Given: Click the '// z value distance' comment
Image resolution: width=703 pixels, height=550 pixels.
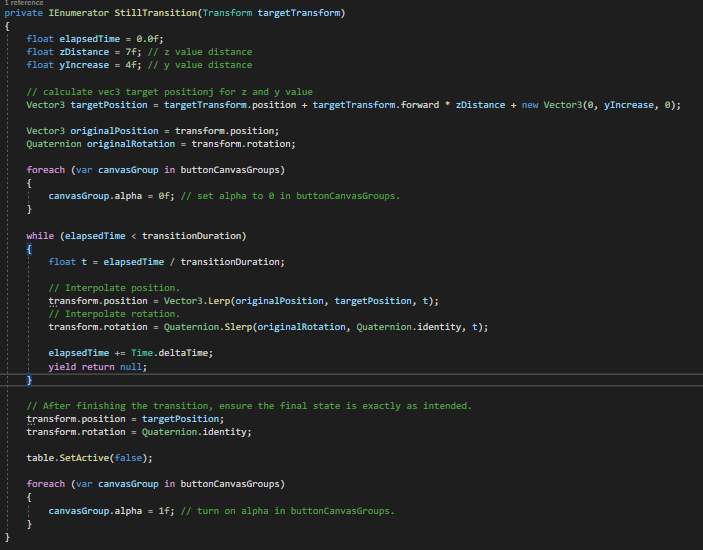Looking at the screenshot, I should [x=200, y=52].
